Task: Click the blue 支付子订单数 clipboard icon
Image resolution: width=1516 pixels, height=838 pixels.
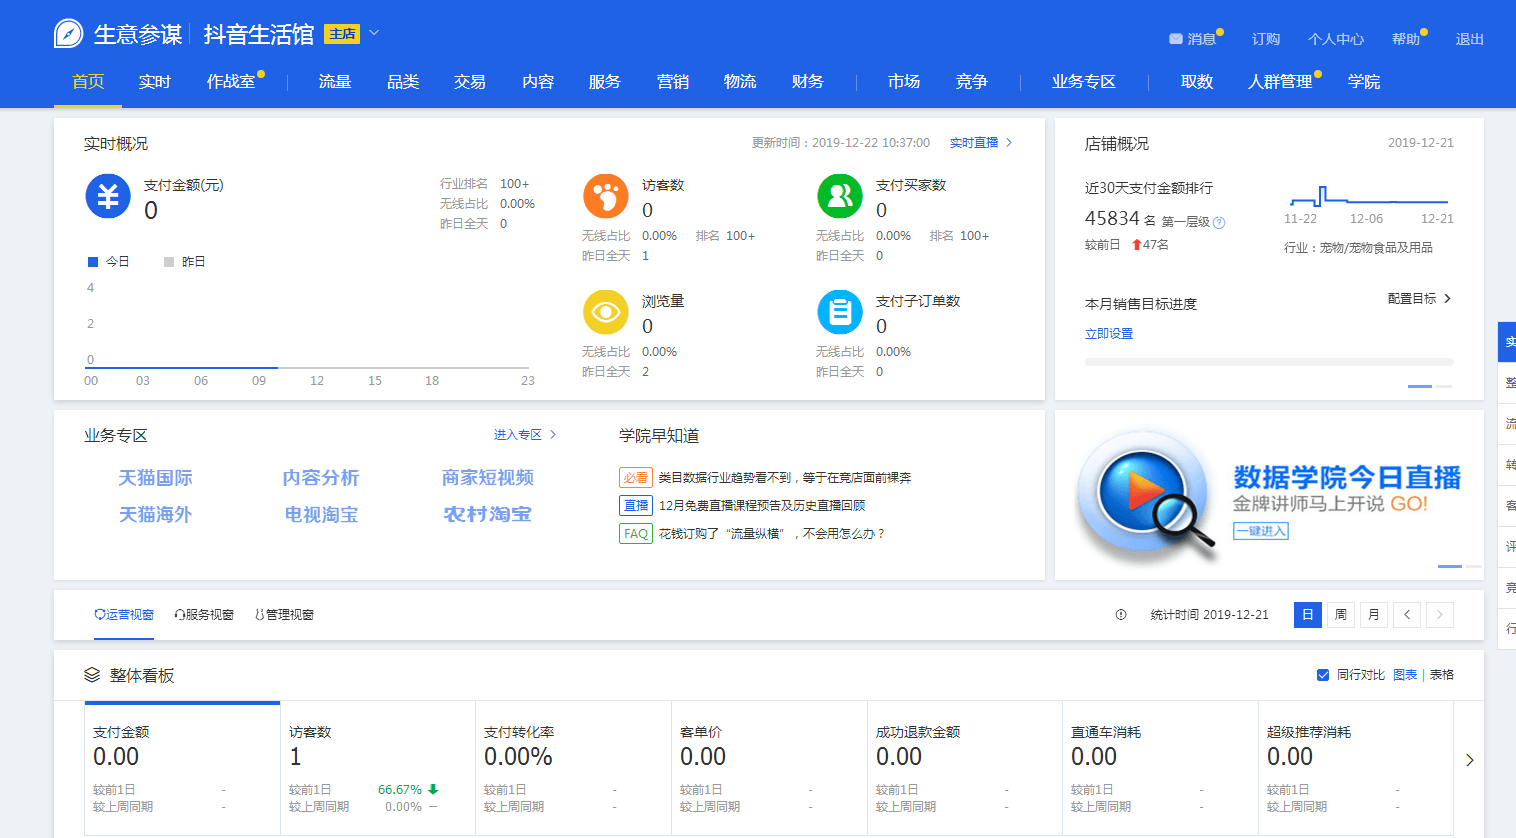Action: 839,312
